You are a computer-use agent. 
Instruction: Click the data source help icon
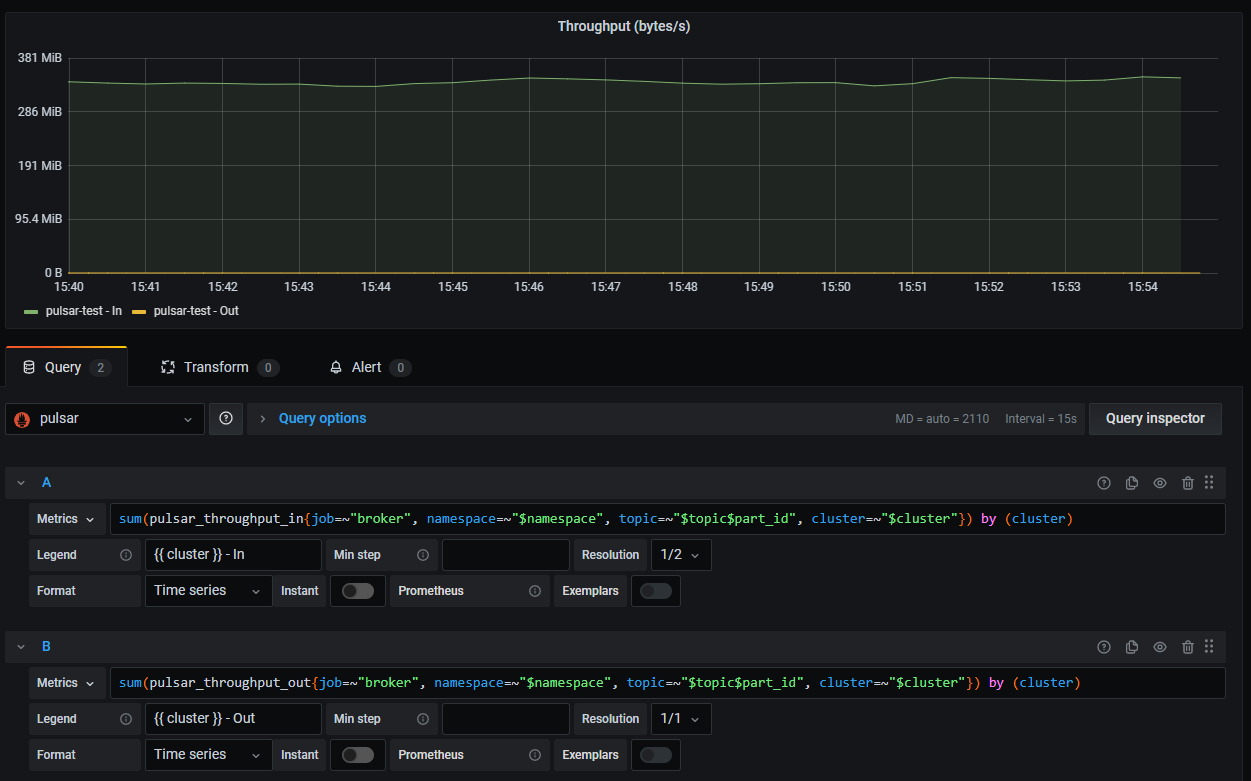click(226, 419)
